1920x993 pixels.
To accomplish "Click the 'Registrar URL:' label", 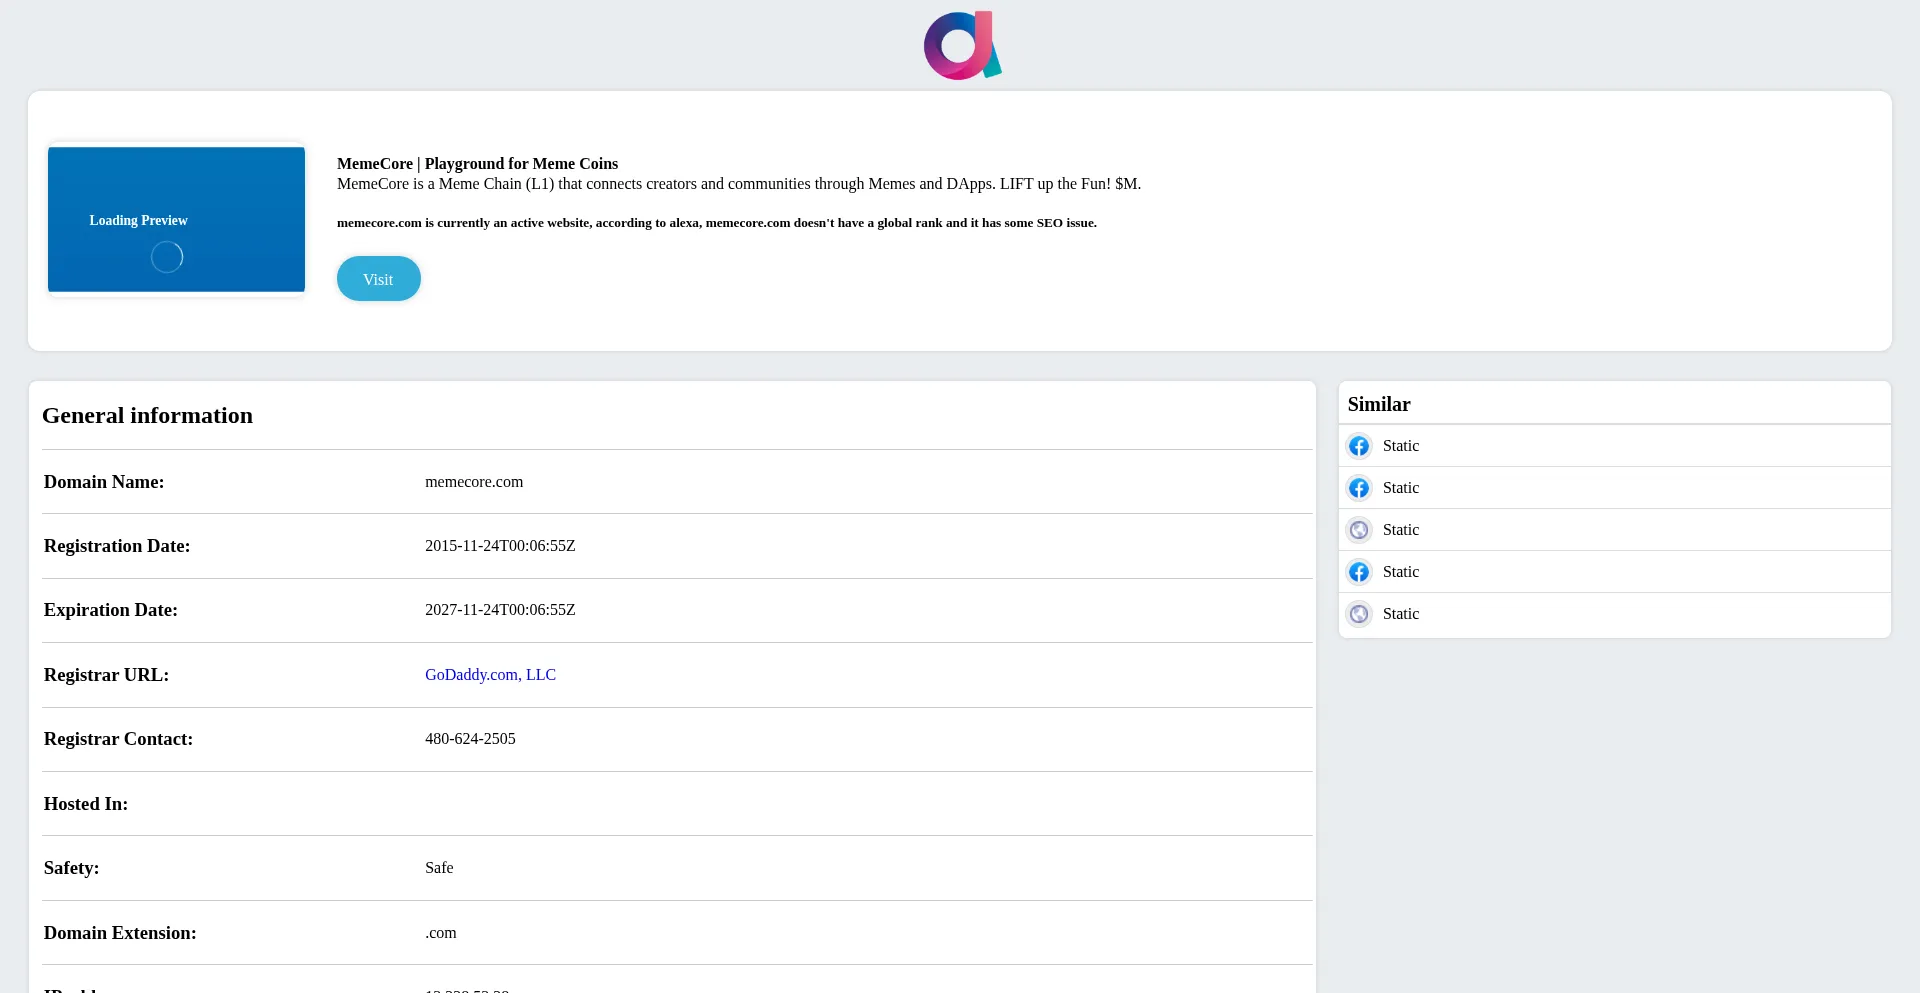I will coord(106,675).
